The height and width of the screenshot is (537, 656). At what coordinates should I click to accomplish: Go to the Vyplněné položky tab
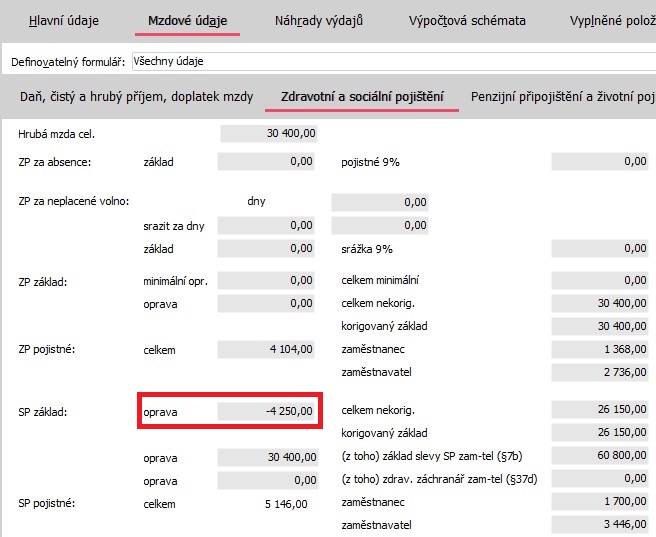pos(611,20)
